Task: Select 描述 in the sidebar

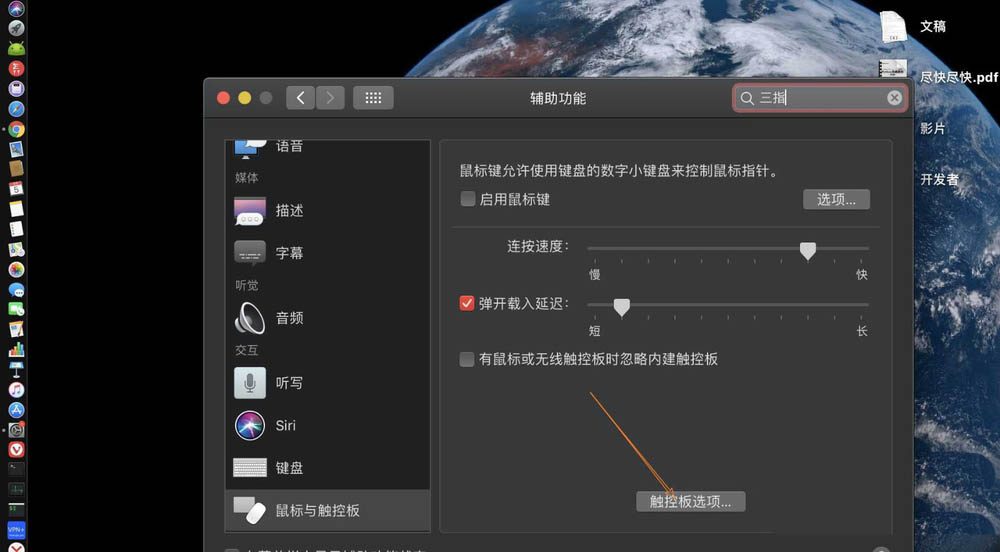Action: pos(327,211)
